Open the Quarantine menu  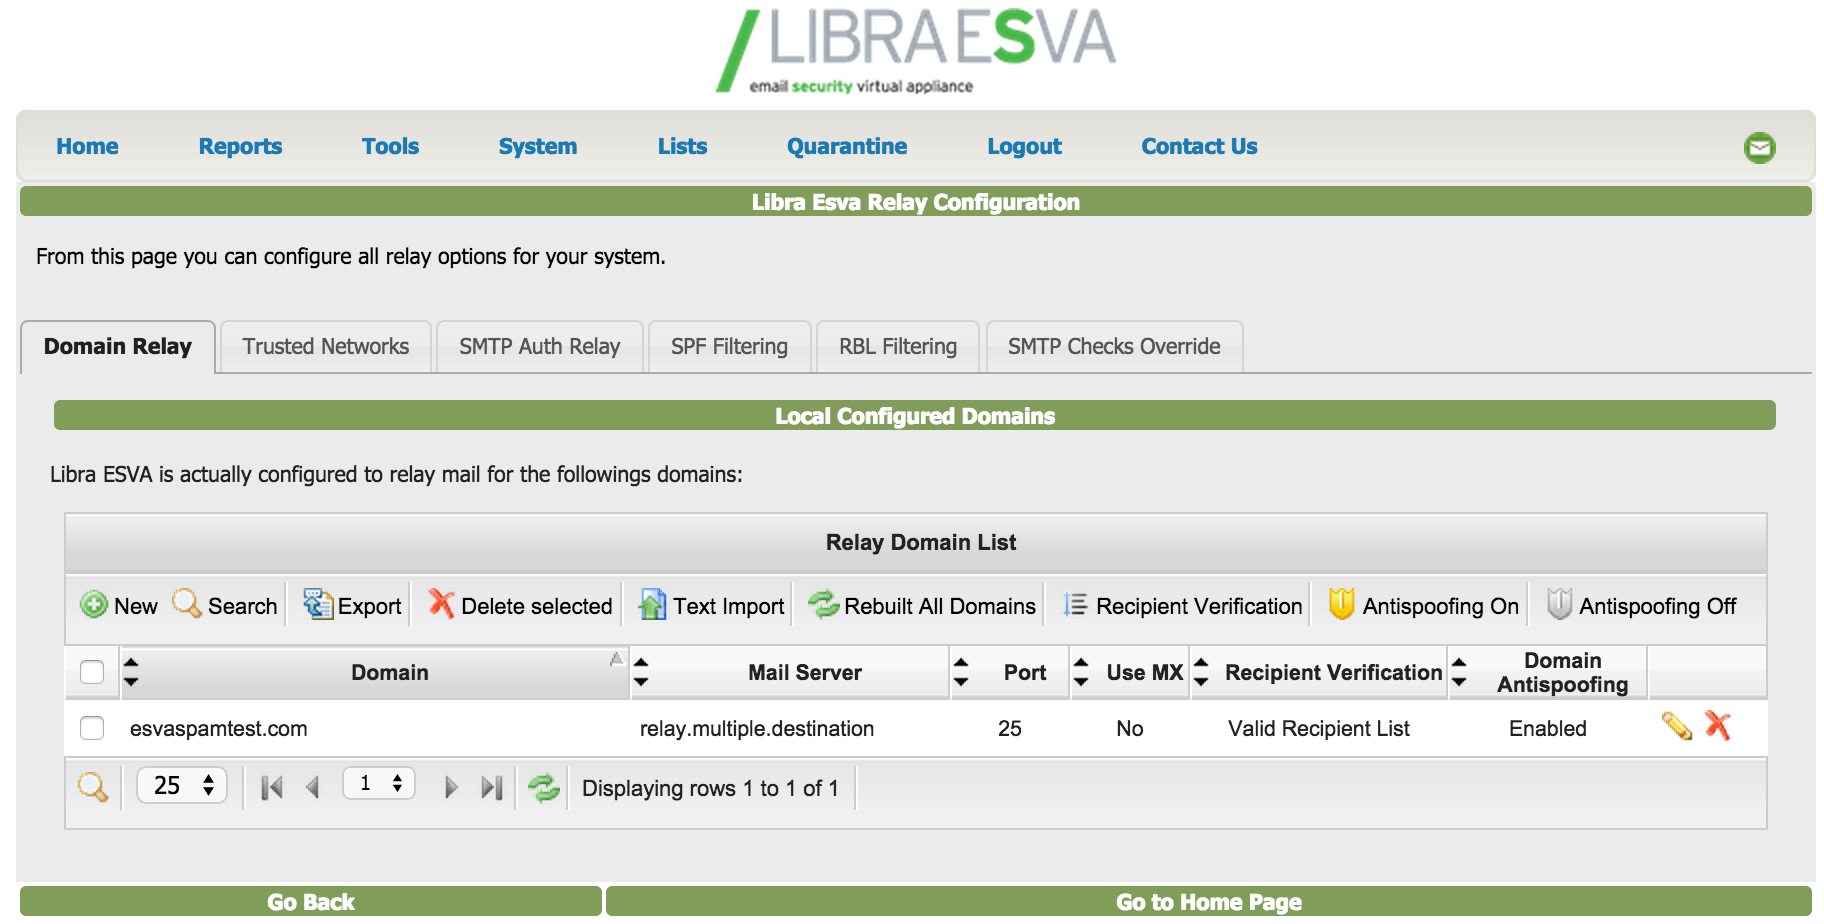click(846, 146)
